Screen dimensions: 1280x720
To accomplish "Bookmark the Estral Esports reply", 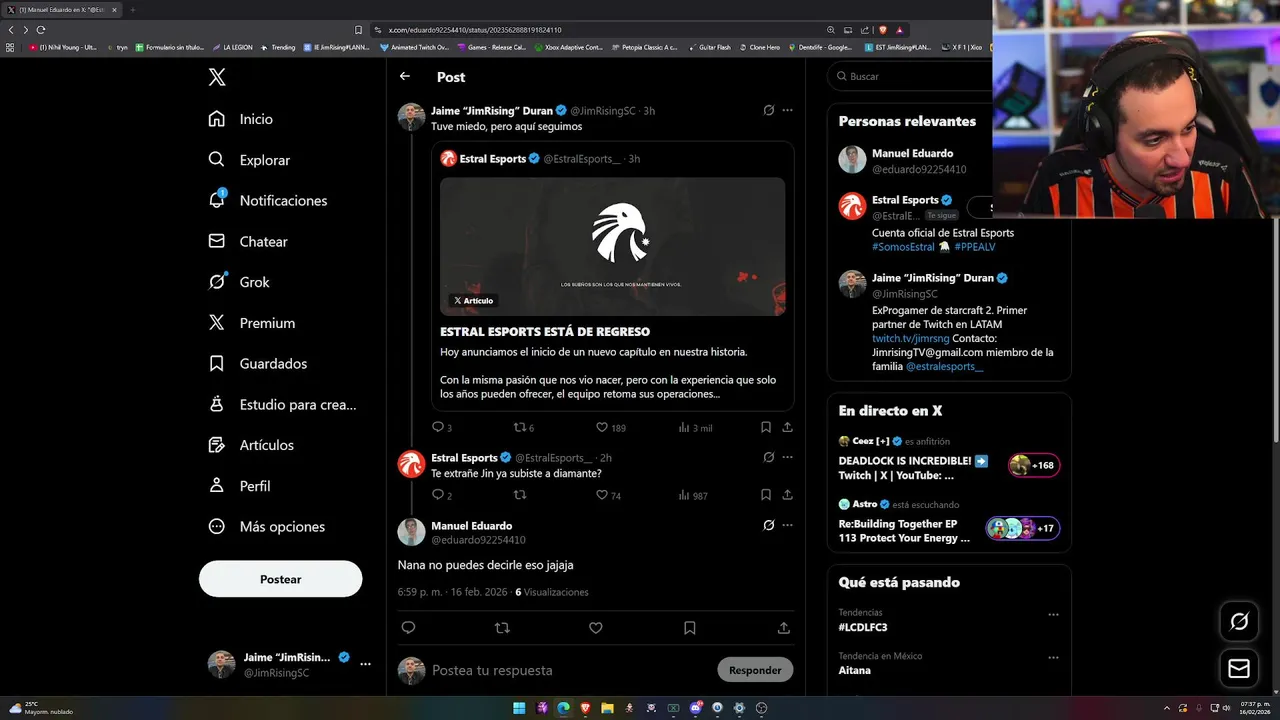I will click(765, 495).
